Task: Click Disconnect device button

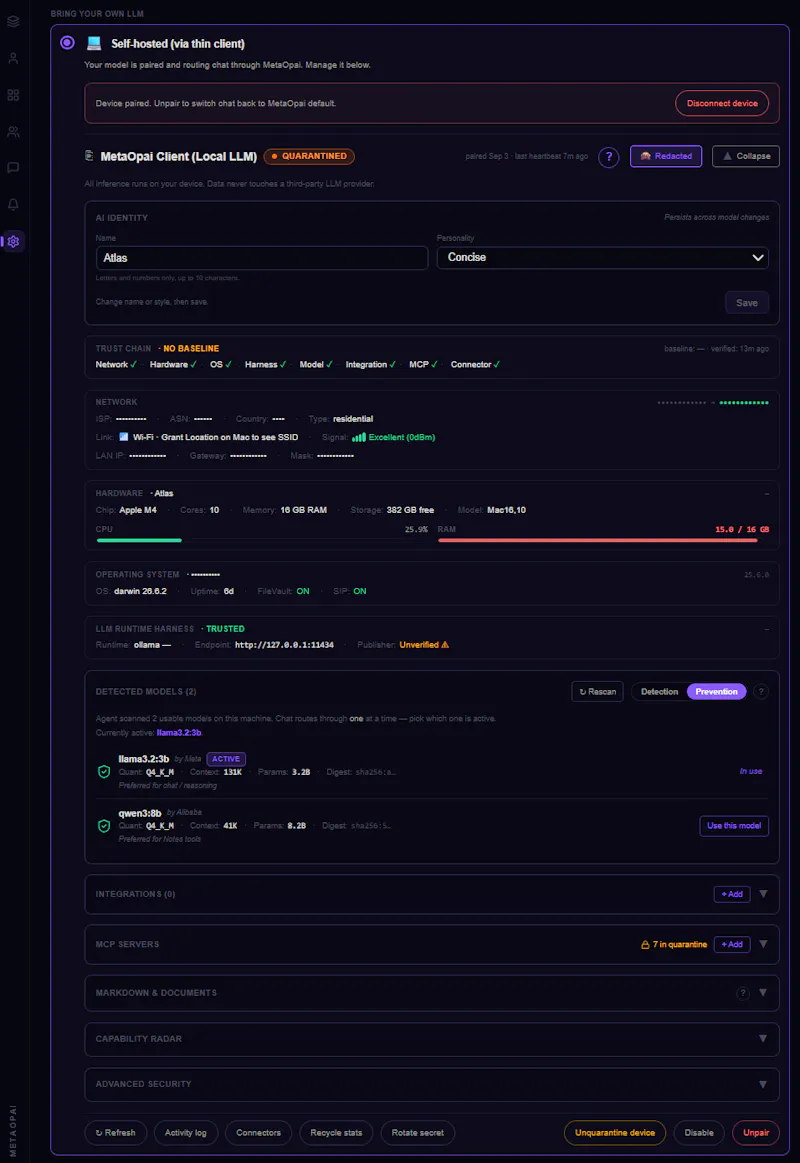Action: coord(722,103)
